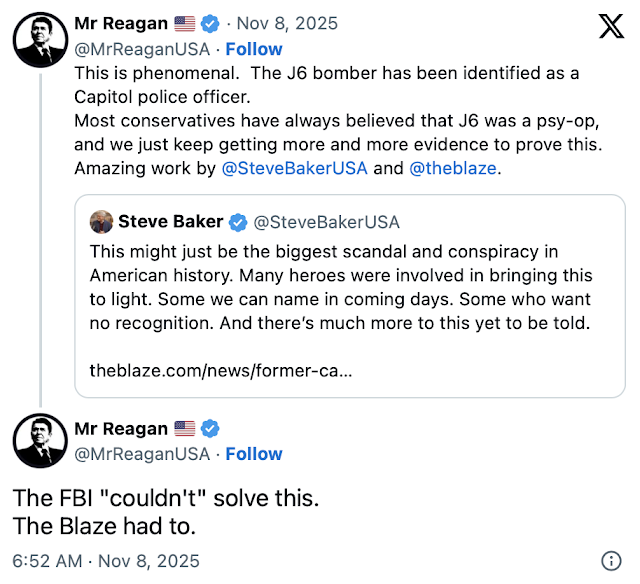Click the X logo icon
Viewport: 640px width, 584px height.
[x=610, y=27]
